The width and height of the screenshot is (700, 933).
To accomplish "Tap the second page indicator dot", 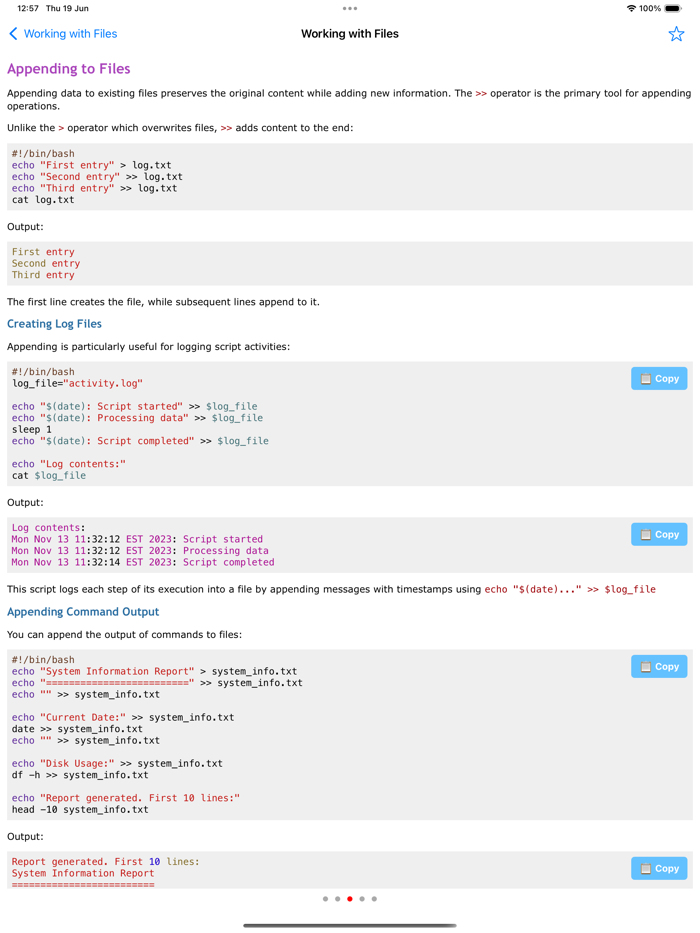I will (x=337, y=899).
